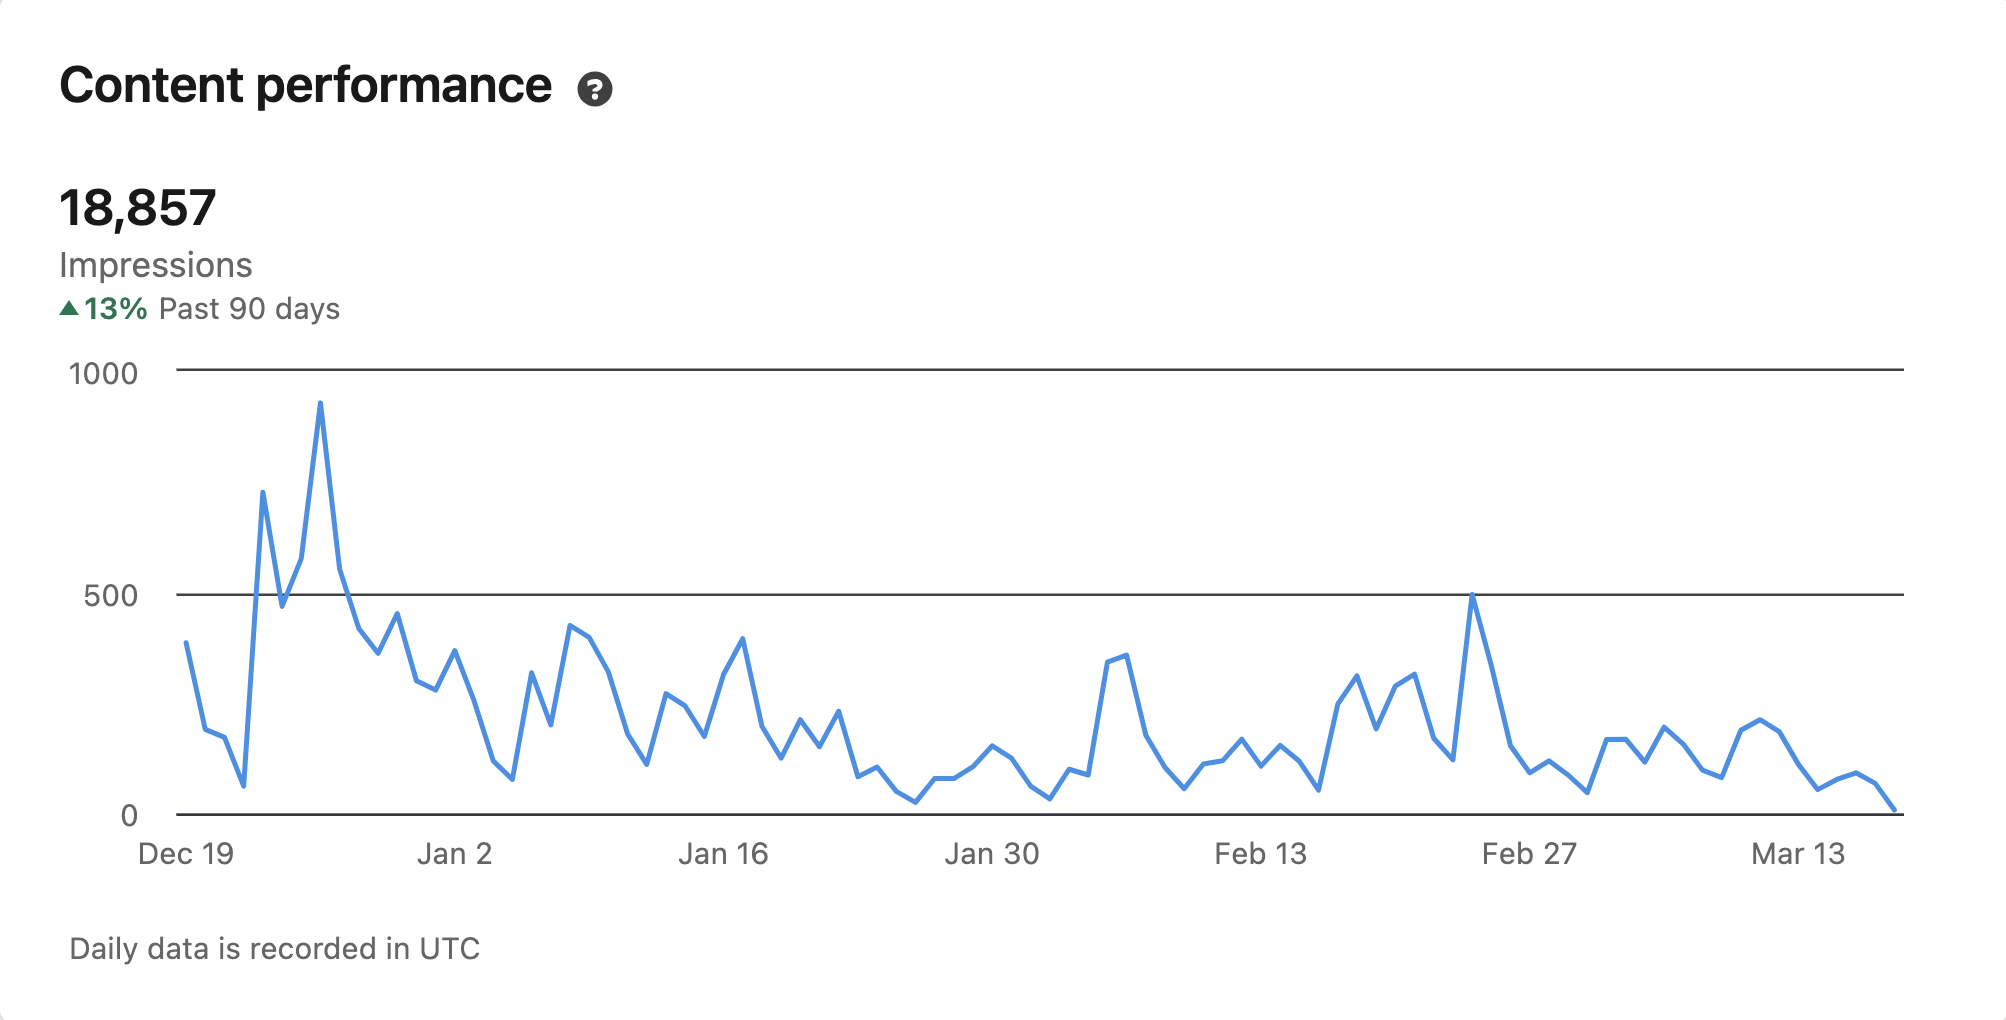This screenshot has height=1020, width=2006.
Task: Click the Feb 27 date label
Action: pos(1529,854)
